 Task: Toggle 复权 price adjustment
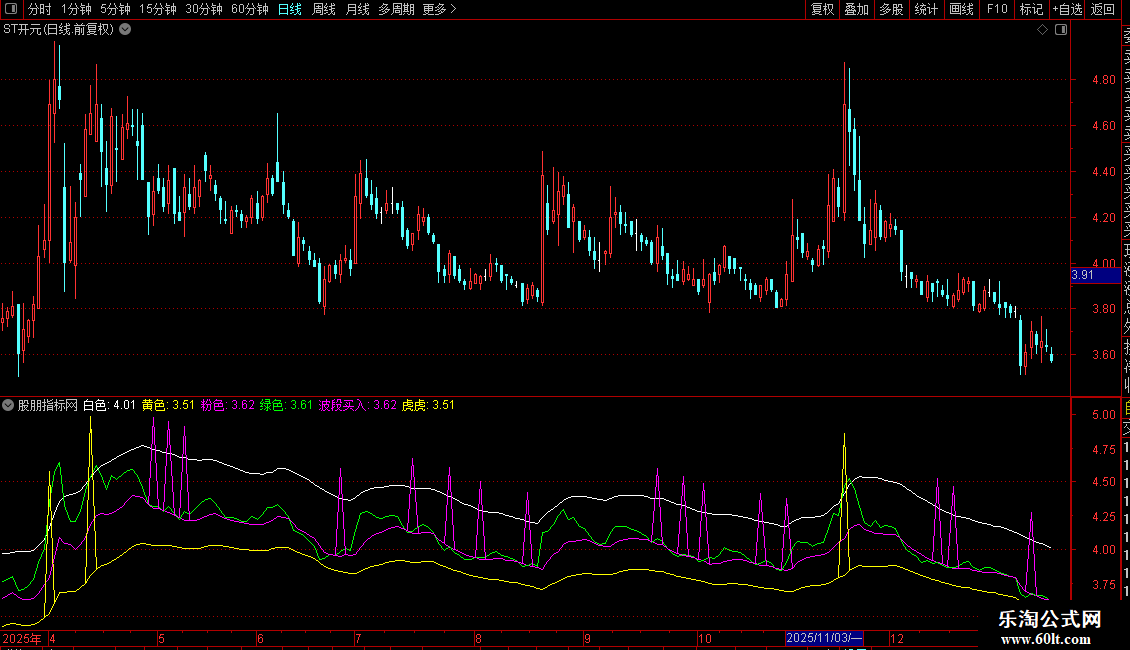[822, 9]
